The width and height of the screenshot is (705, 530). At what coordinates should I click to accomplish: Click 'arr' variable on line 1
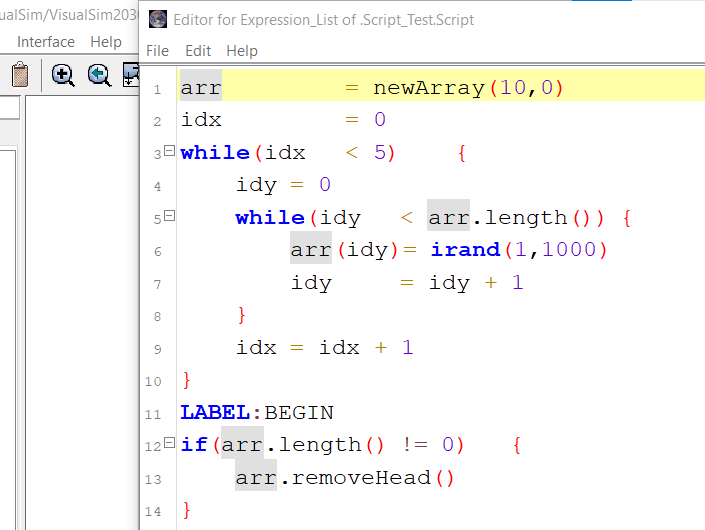pos(201,88)
